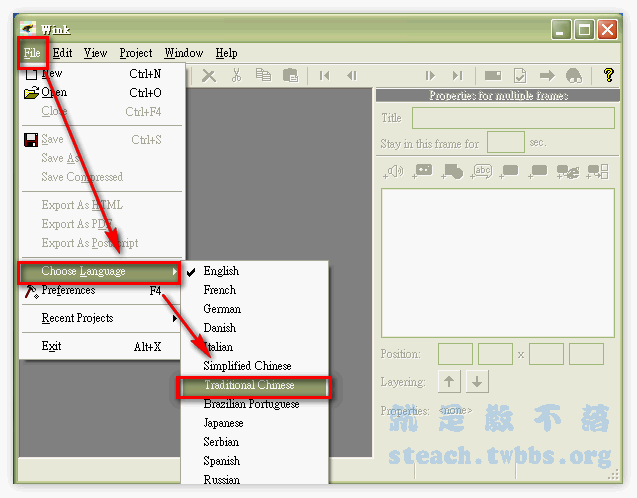Go to next frame icon
Image resolution: width=637 pixels, height=498 pixels.
point(430,76)
